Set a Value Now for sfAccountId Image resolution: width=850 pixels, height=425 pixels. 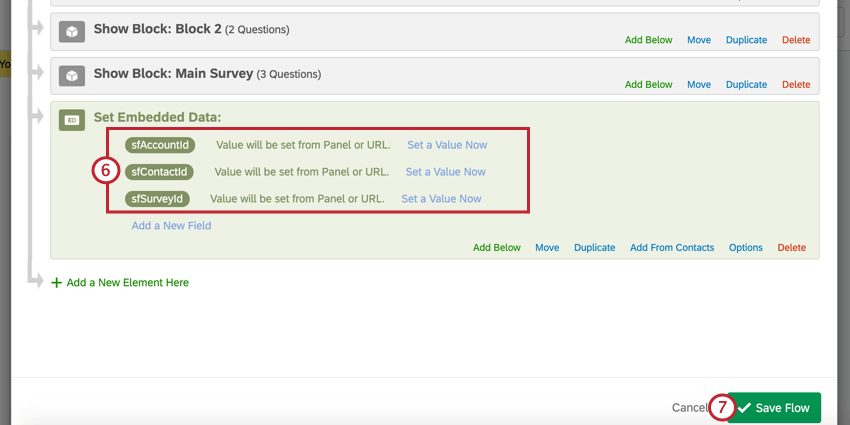coord(447,145)
